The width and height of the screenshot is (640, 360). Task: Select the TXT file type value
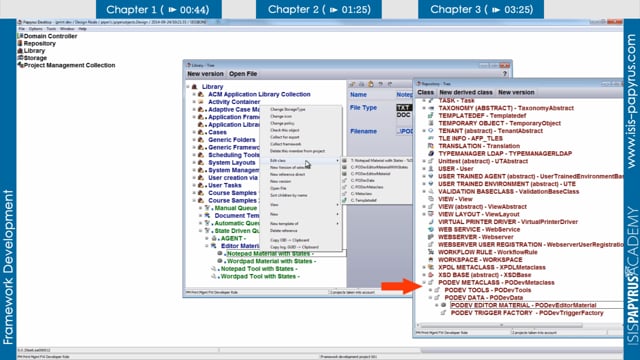point(404,108)
